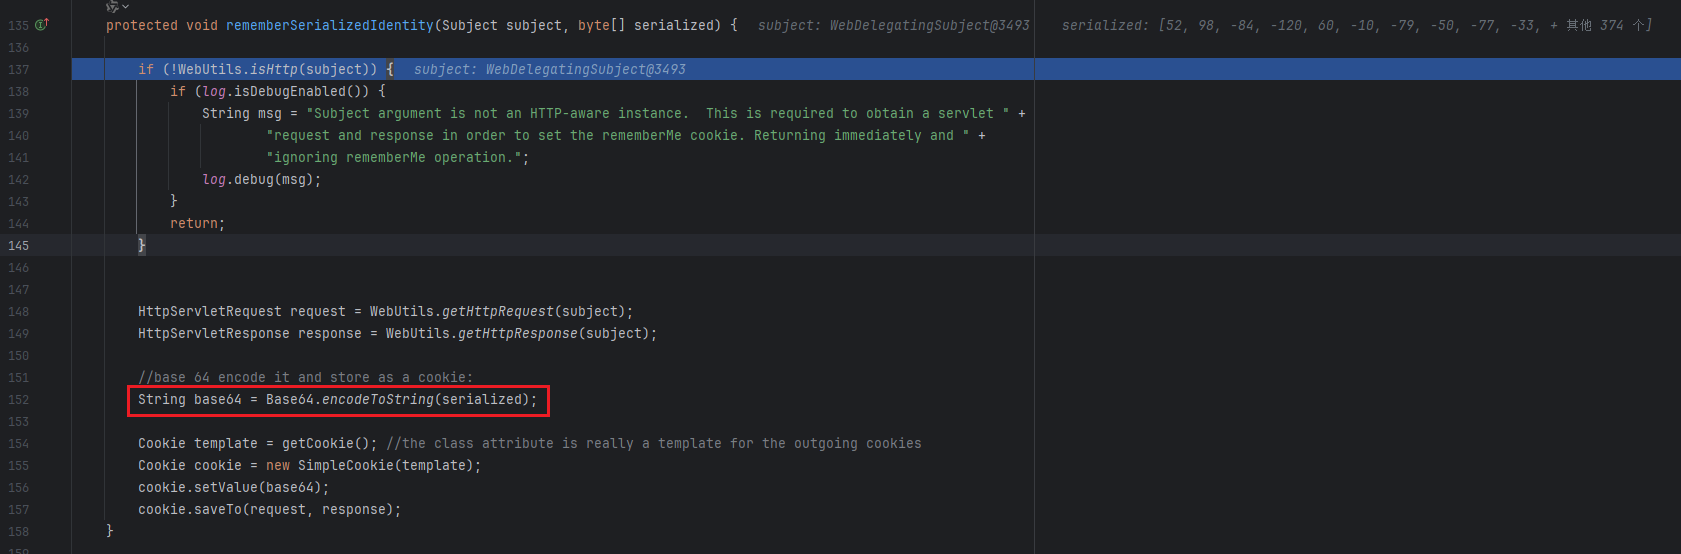Viewport: 1681px width, 554px height.
Task: Click the getHttpResponse method call
Action: tap(517, 333)
